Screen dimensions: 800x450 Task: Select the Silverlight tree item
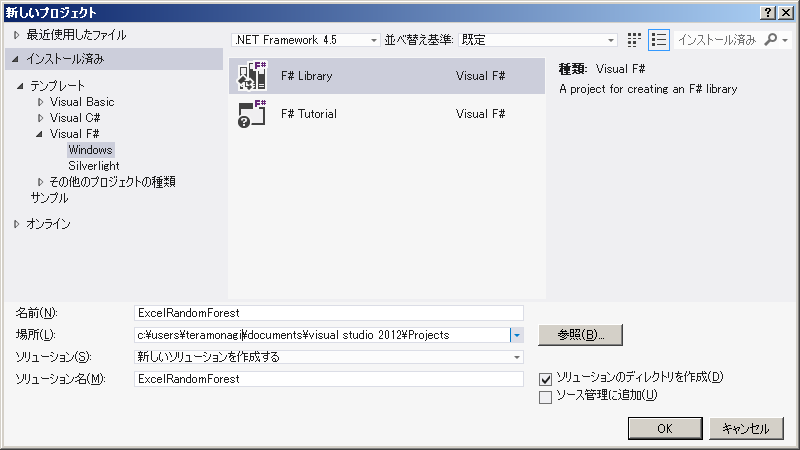[x=94, y=166]
